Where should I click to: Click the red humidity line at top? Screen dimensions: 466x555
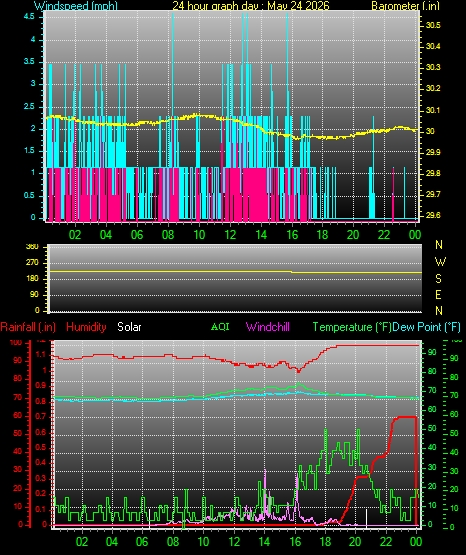coord(236,358)
